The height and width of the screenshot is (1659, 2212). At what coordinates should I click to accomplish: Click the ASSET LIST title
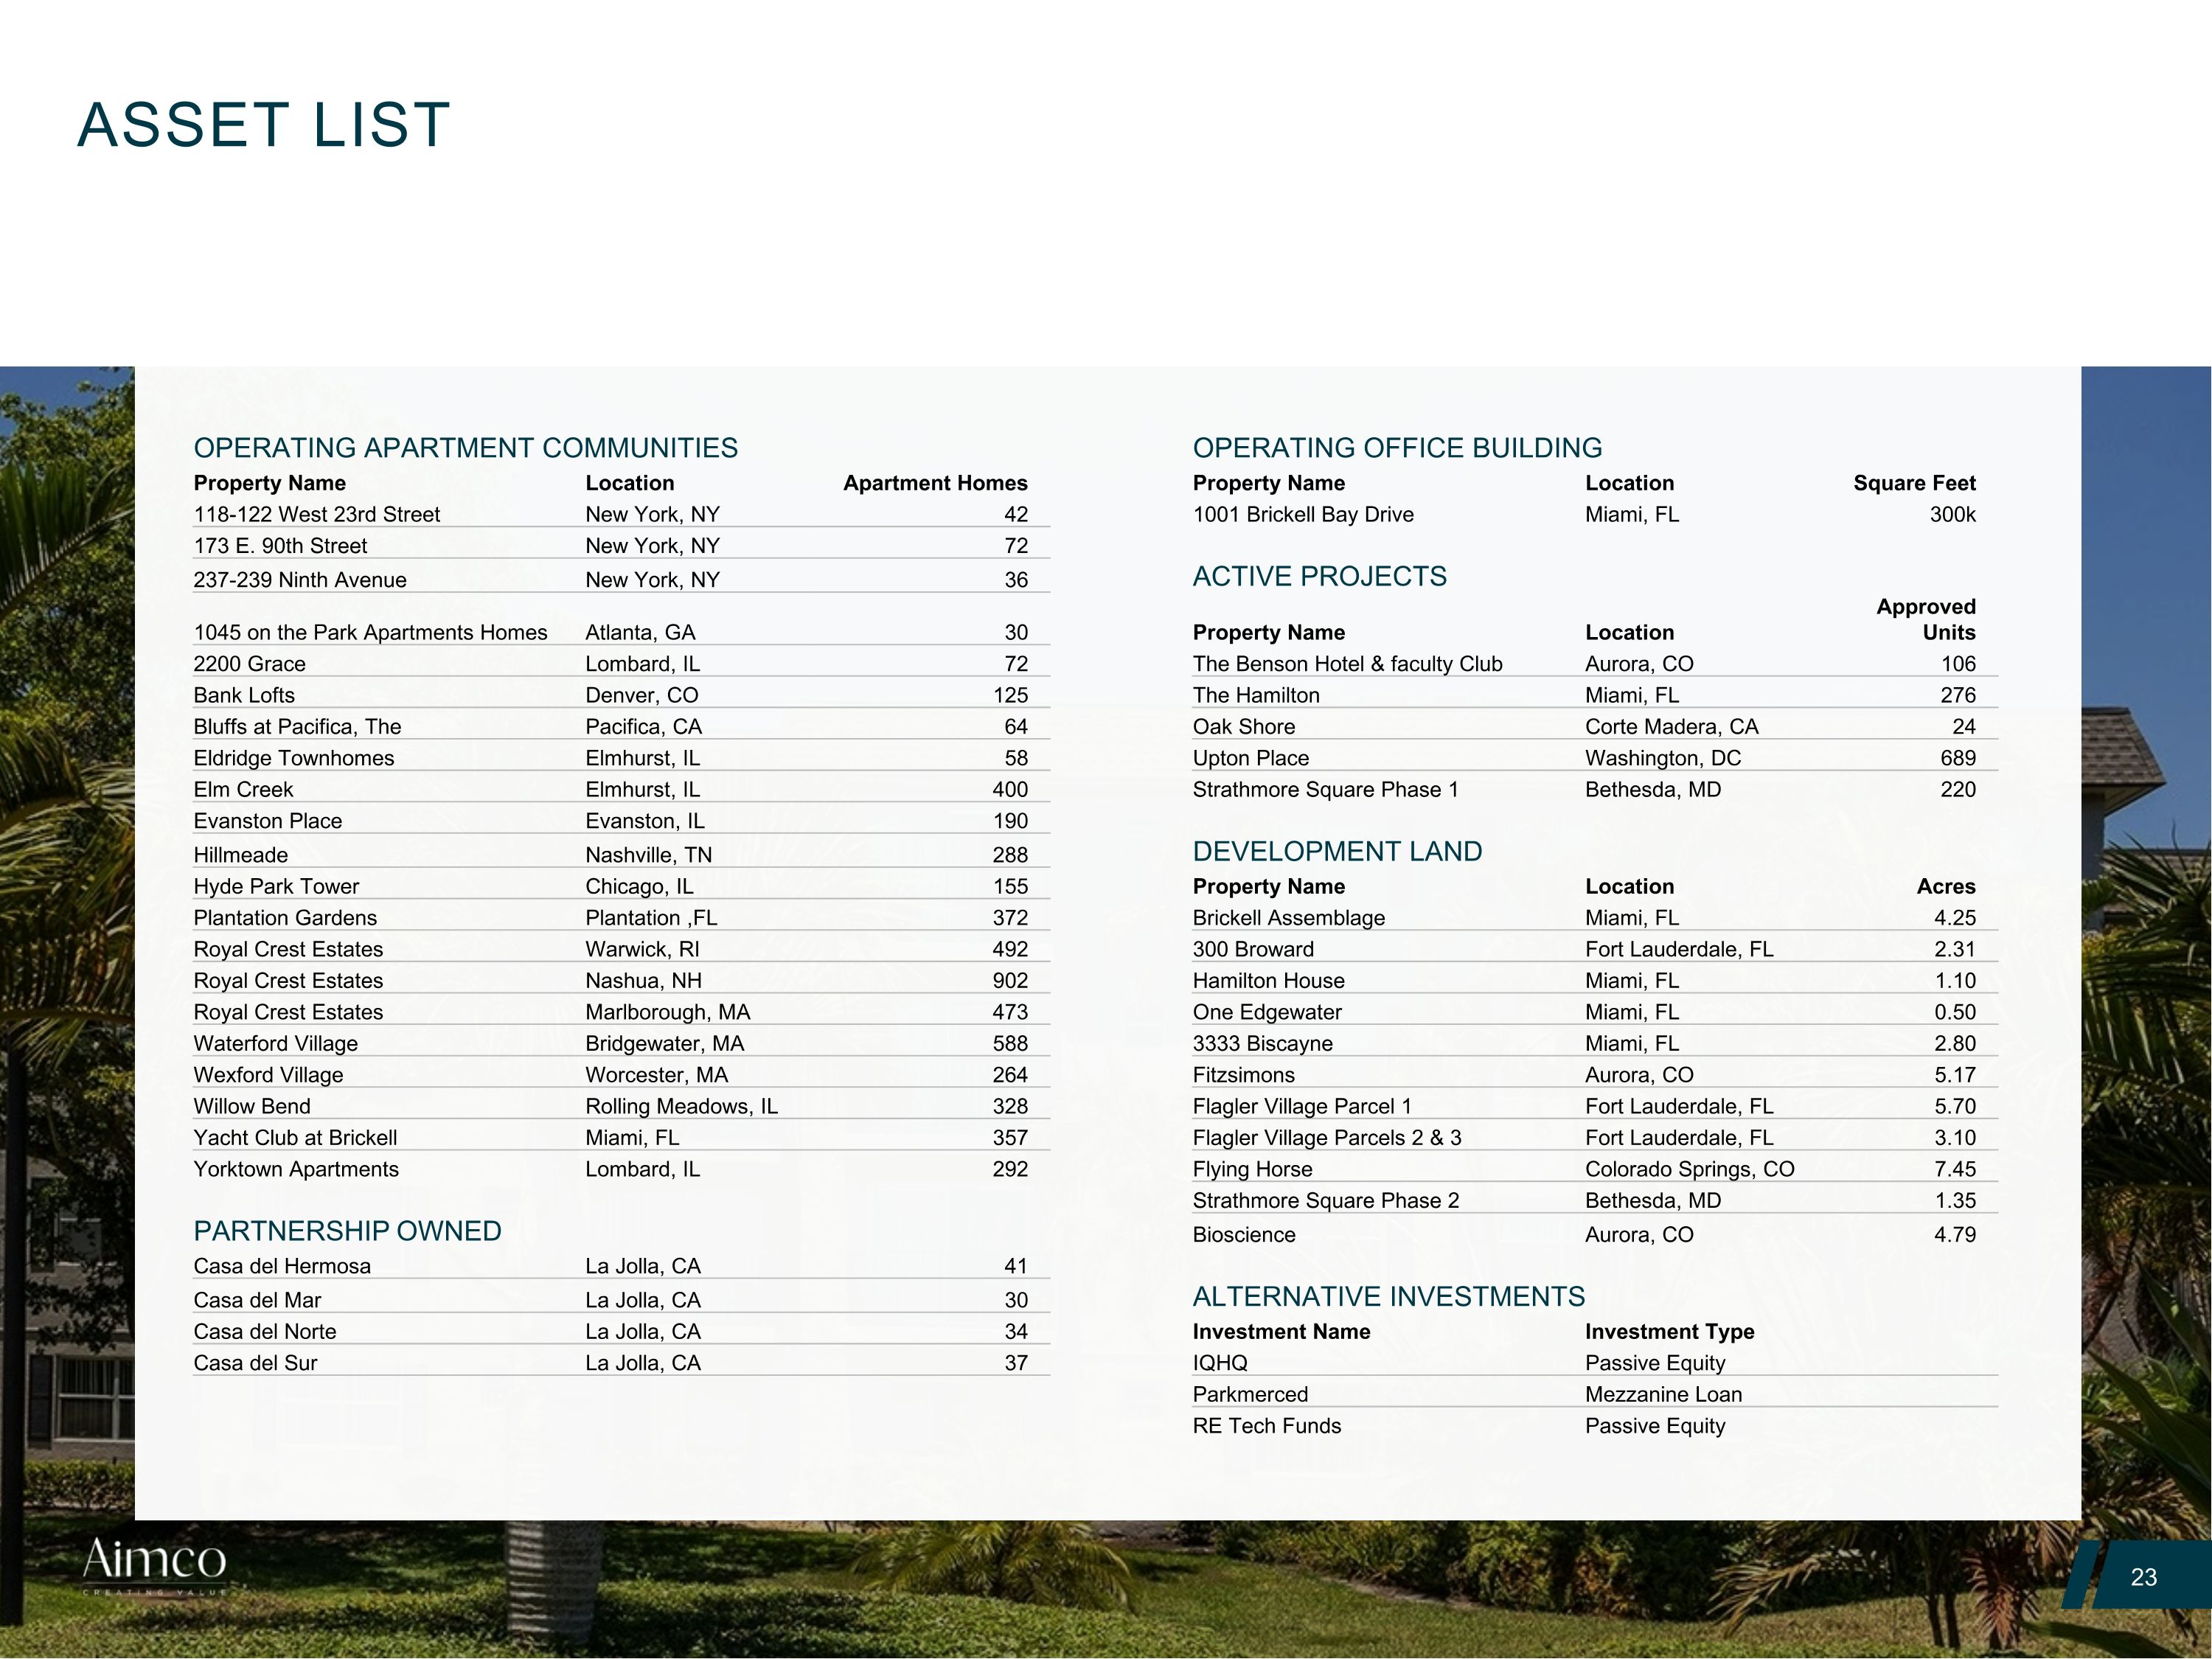264,126
